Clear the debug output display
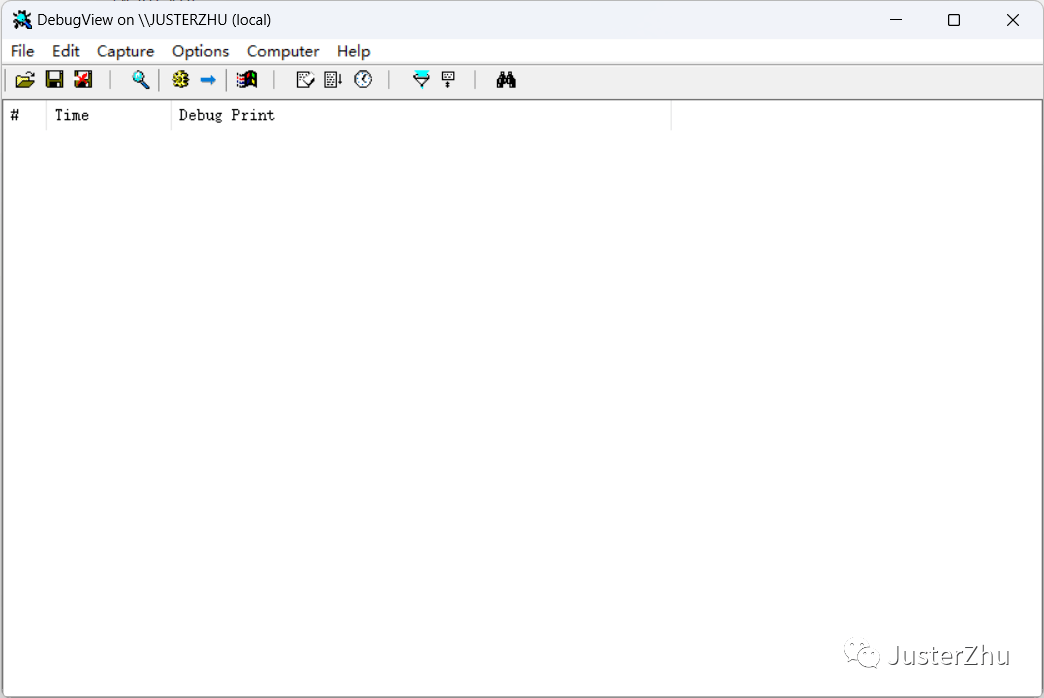1044x698 pixels. (83, 79)
